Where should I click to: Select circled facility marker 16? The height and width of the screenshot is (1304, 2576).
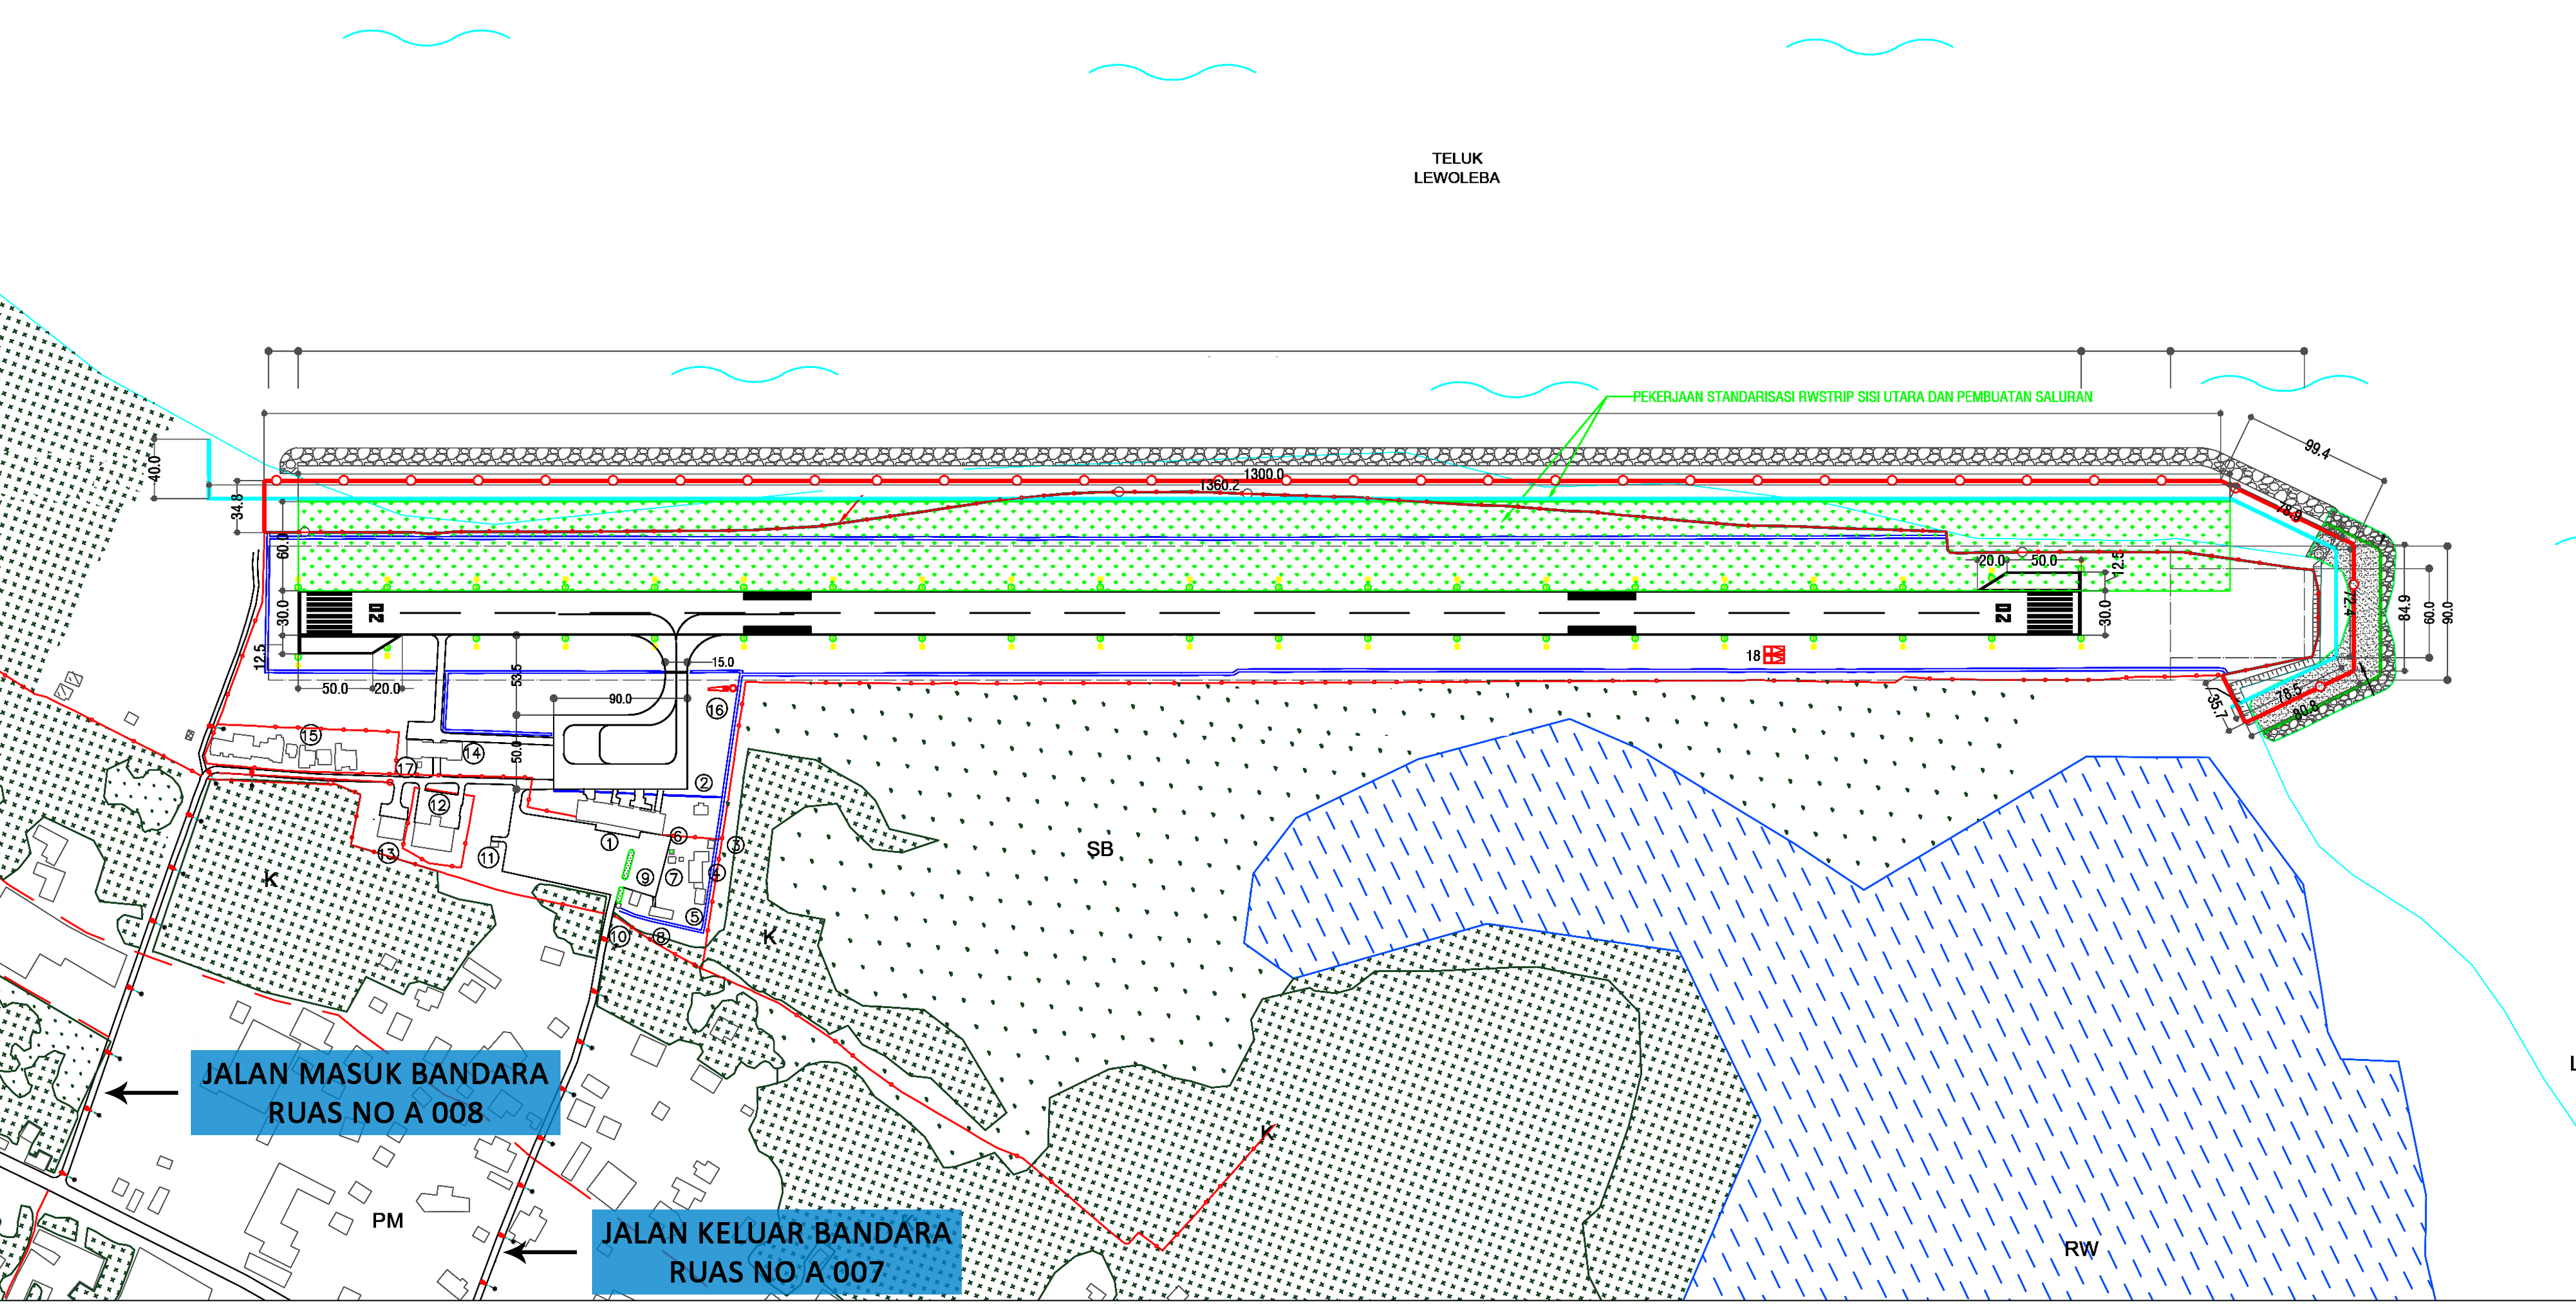click(x=716, y=709)
